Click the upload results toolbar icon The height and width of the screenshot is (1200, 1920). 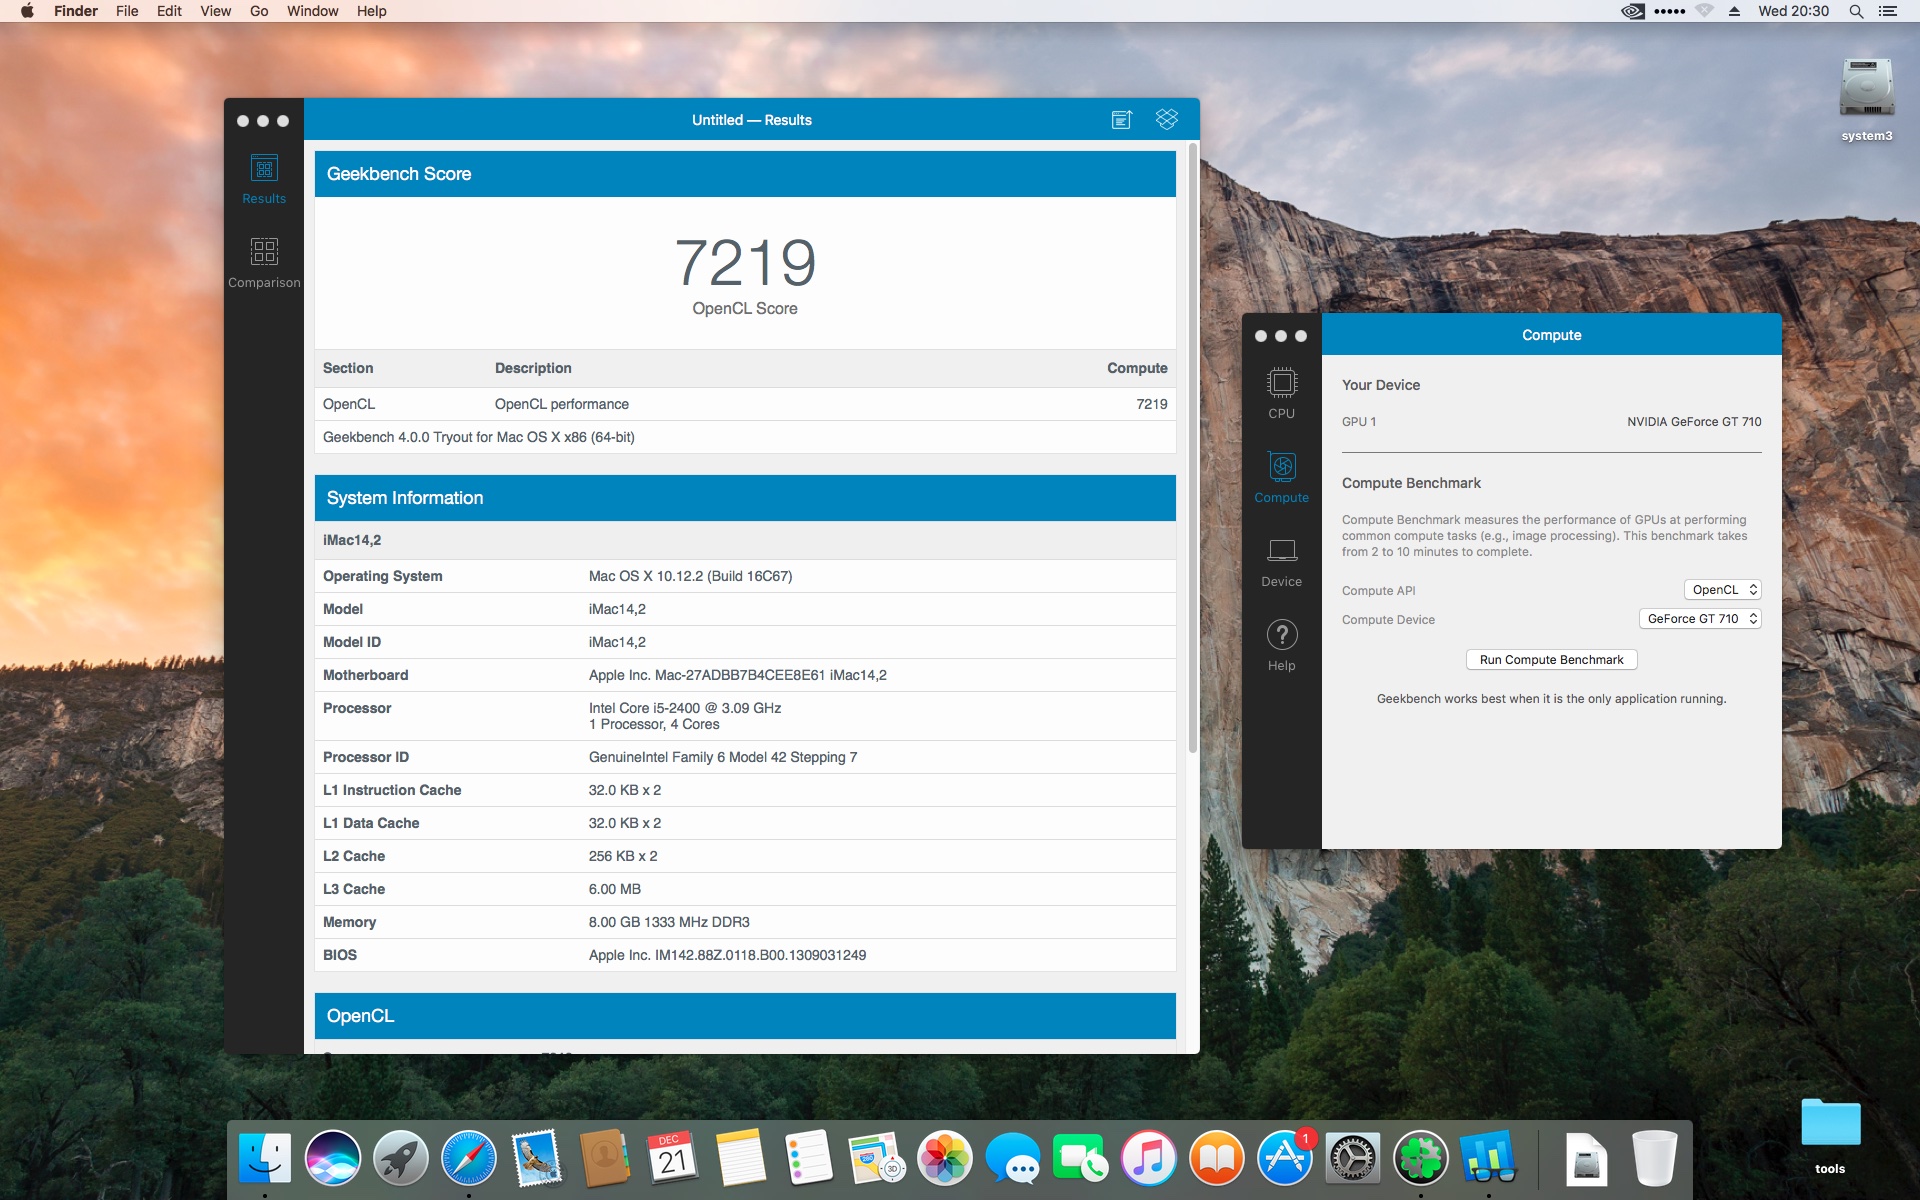click(x=1121, y=120)
